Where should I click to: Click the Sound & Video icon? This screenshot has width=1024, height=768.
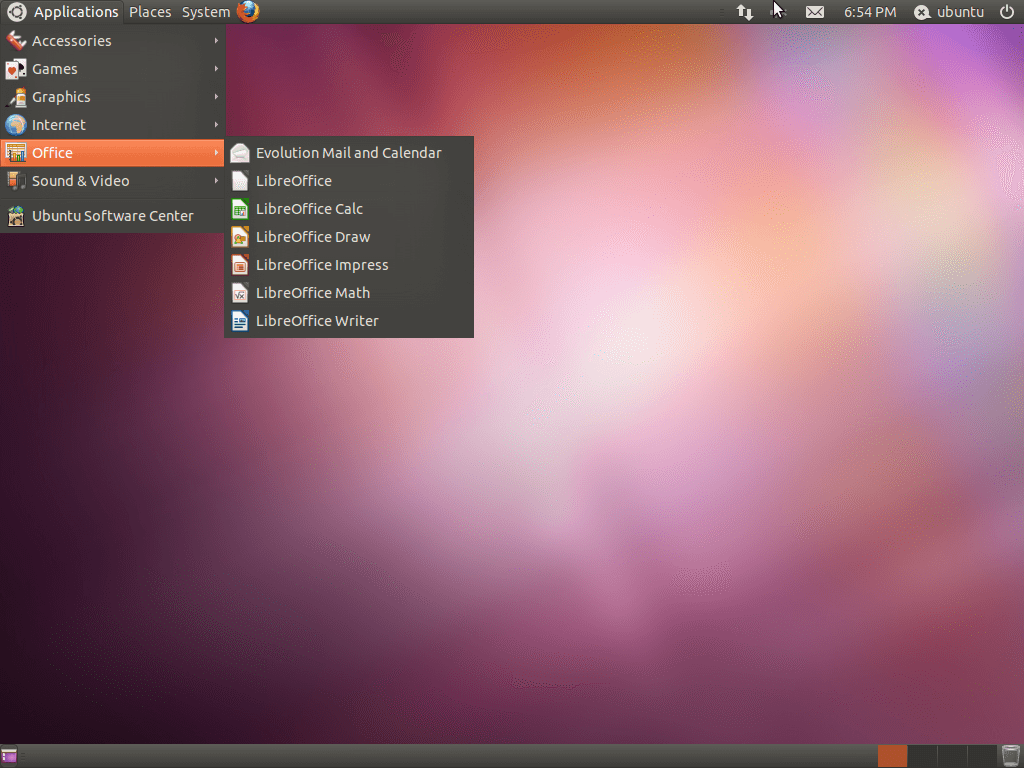pos(16,181)
